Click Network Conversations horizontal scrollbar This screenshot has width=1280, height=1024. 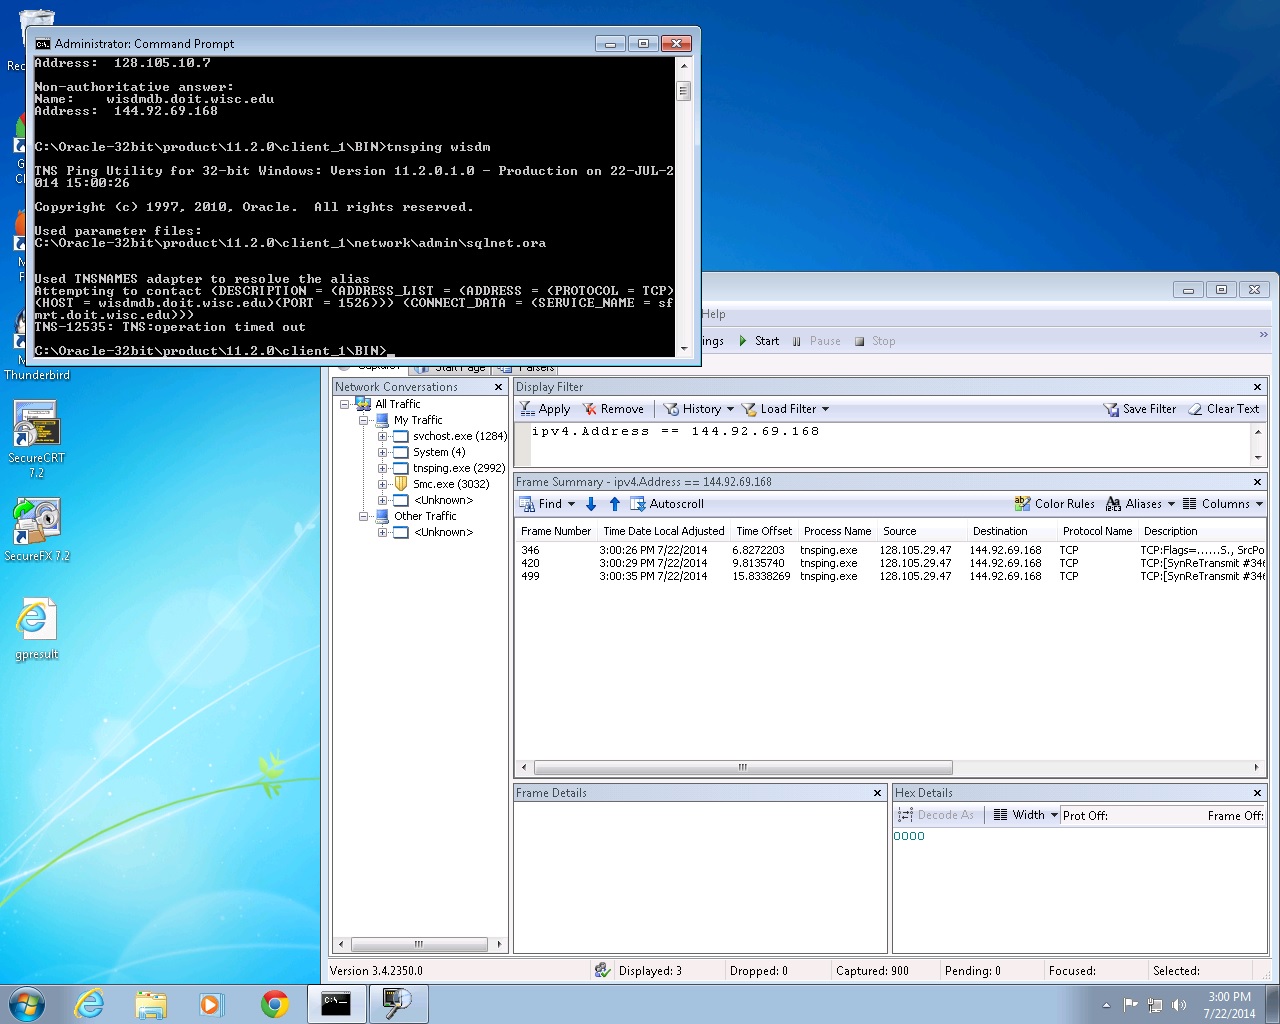pos(418,944)
